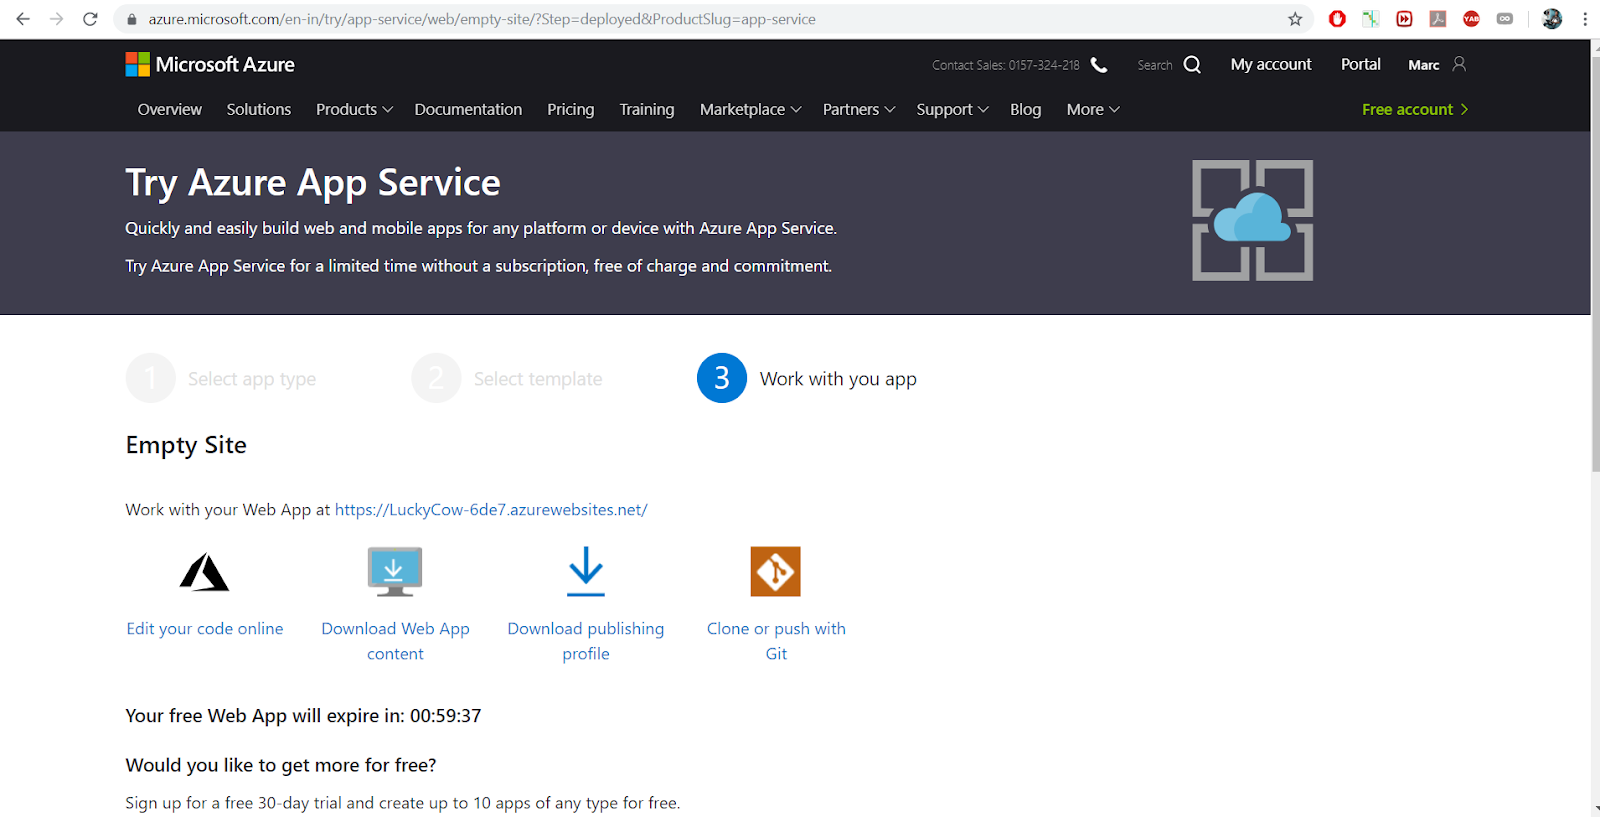Open the PDF extension icon in toolbar
Image resolution: width=1600 pixels, height=817 pixels.
pos(1438,19)
